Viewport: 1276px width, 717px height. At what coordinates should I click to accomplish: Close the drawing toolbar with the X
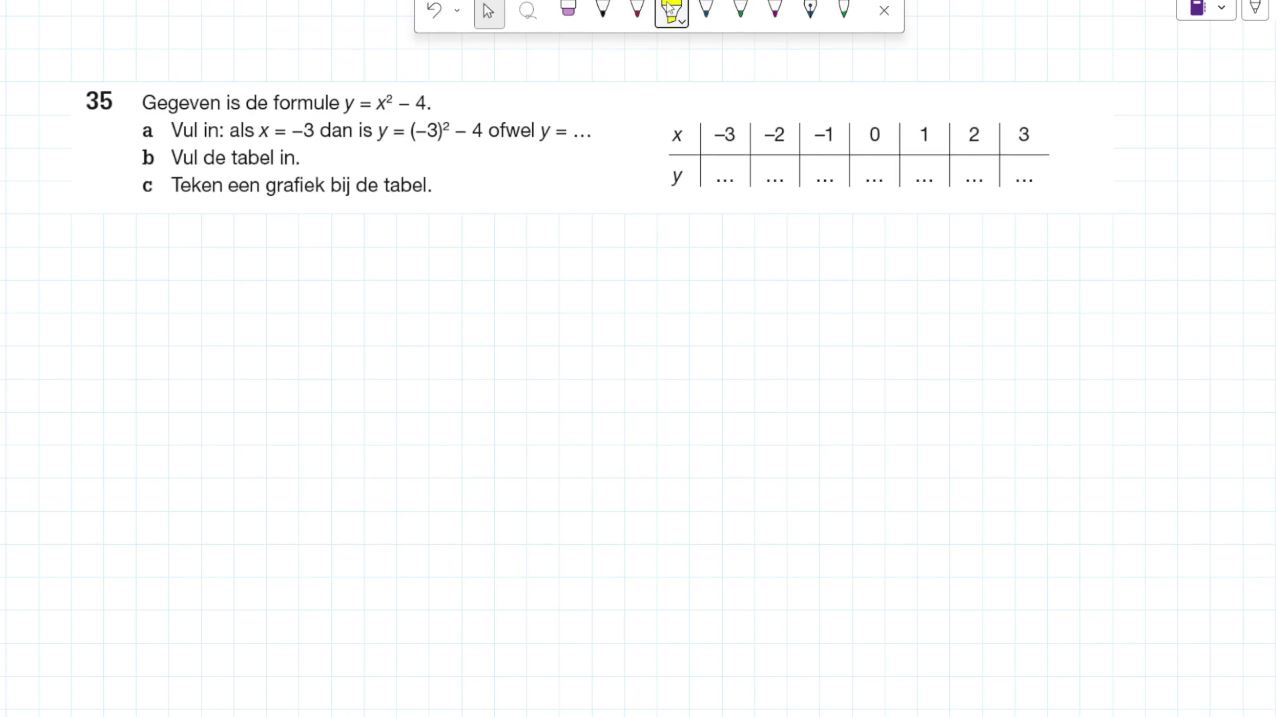click(x=884, y=11)
